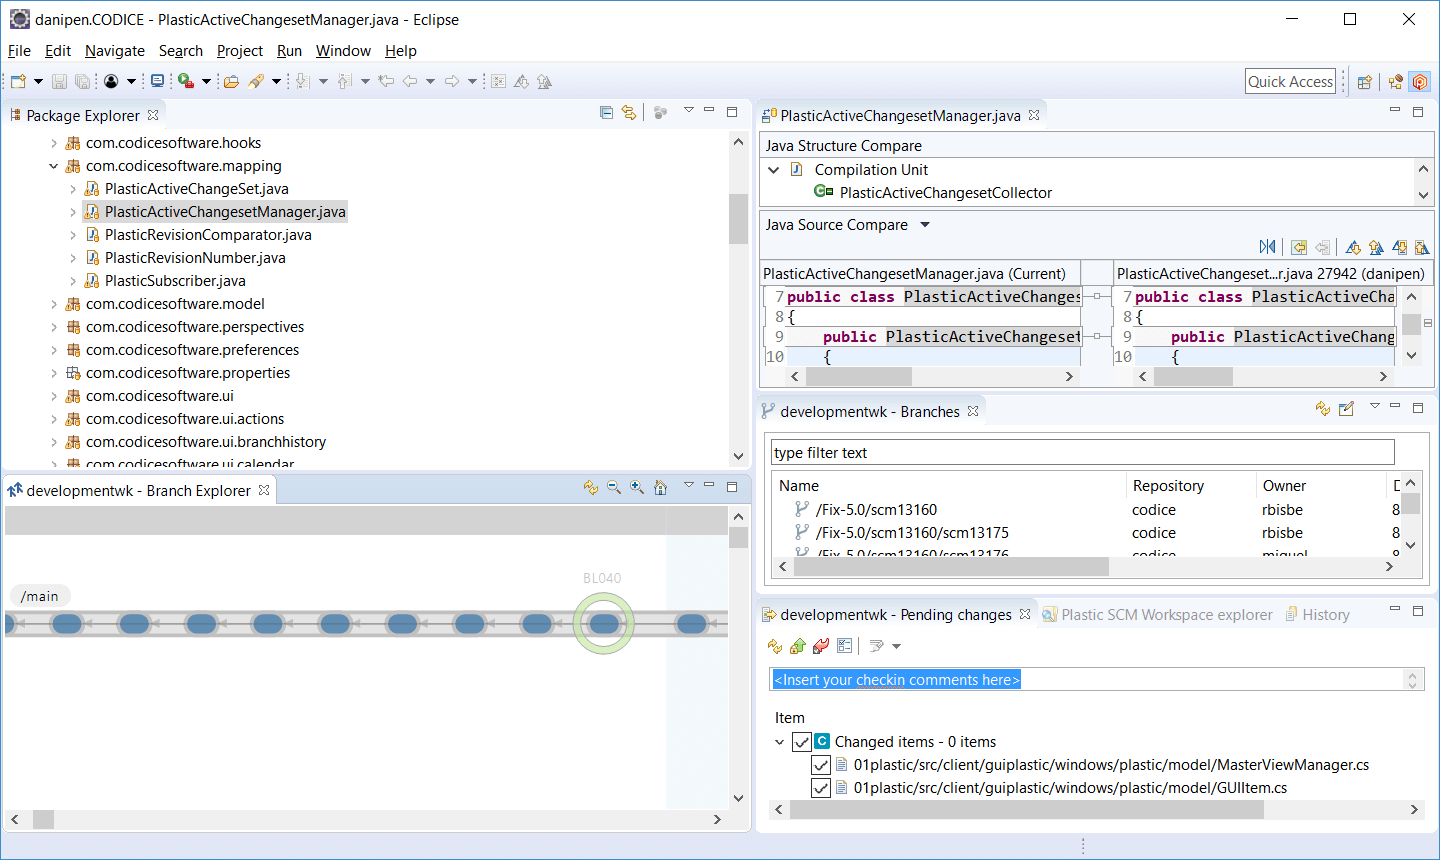Go to next annotation toolbar icon

[x=302, y=81]
